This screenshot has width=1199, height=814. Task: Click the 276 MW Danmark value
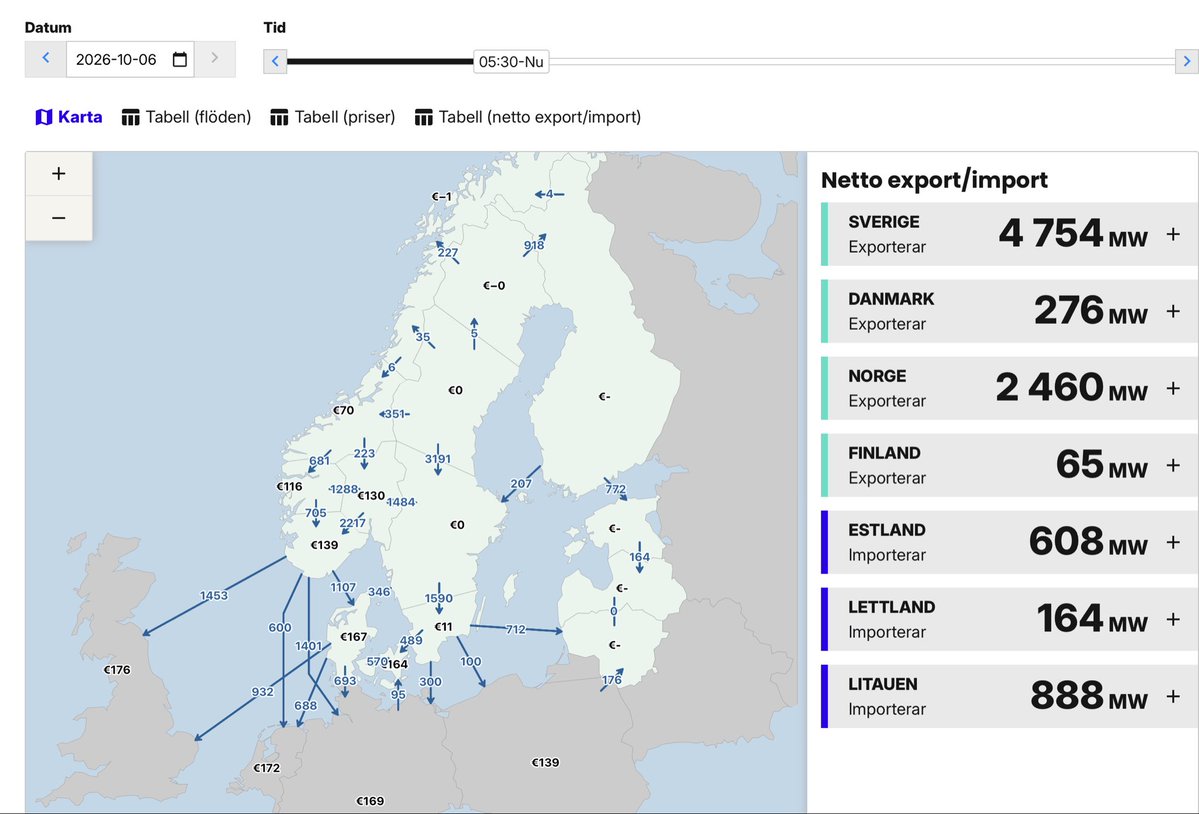1090,311
